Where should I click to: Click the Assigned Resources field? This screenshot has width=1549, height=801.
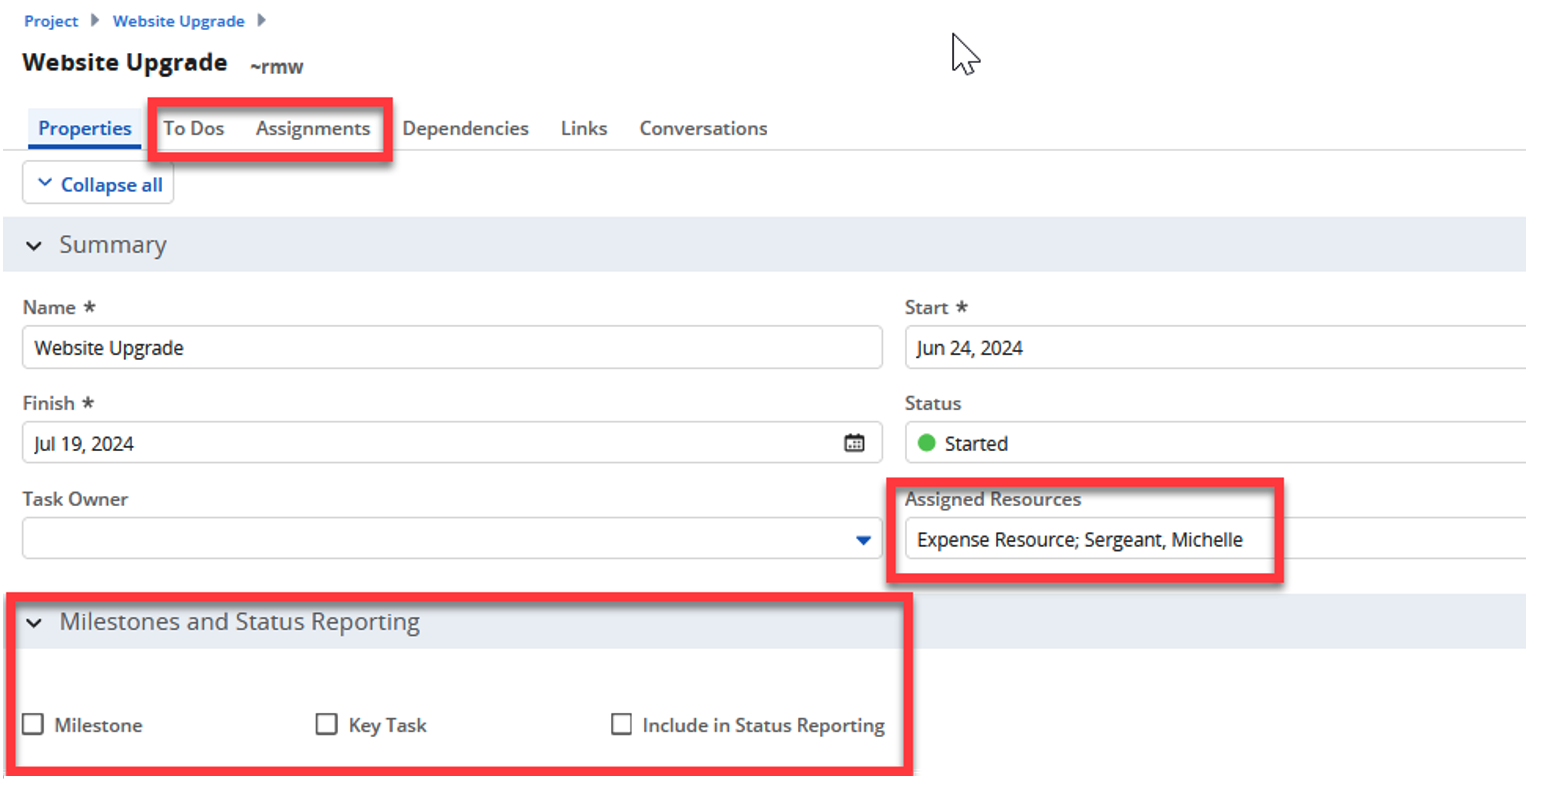point(1215,539)
